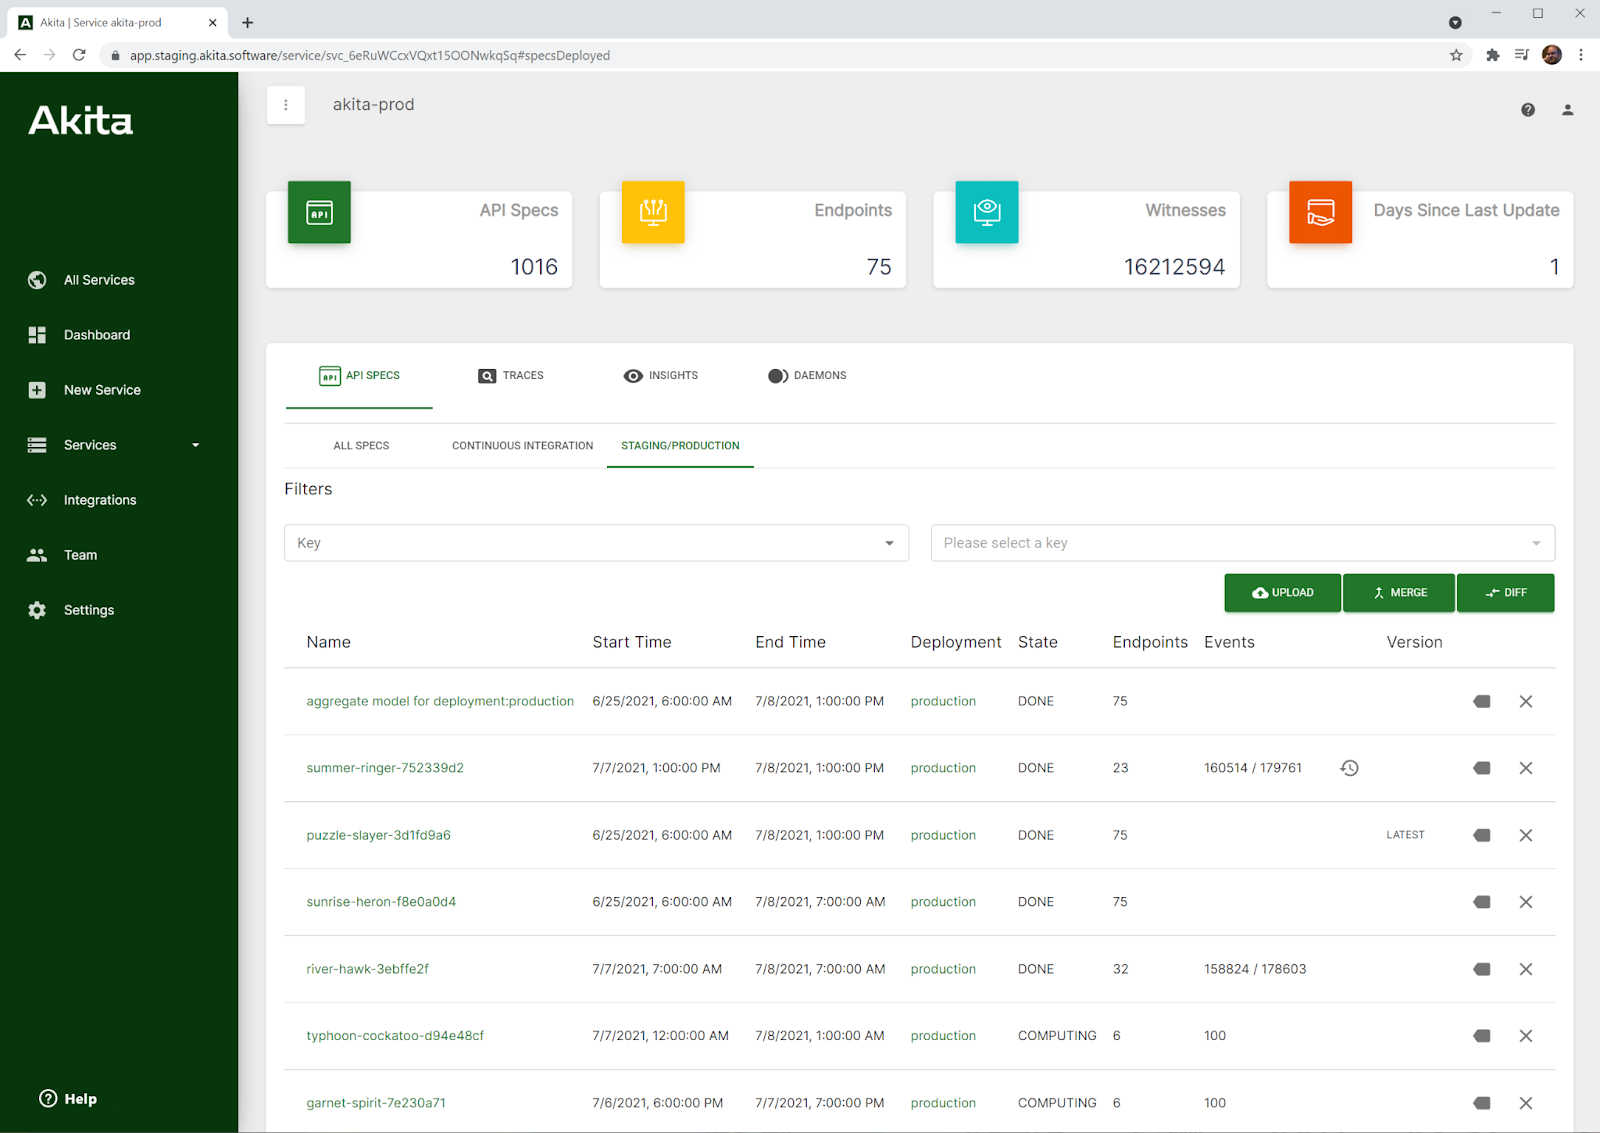Image resolution: width=1600 pixels, height=1133 pixels.
Task: Open the user account icon in header
Action: click(1567, 110)
